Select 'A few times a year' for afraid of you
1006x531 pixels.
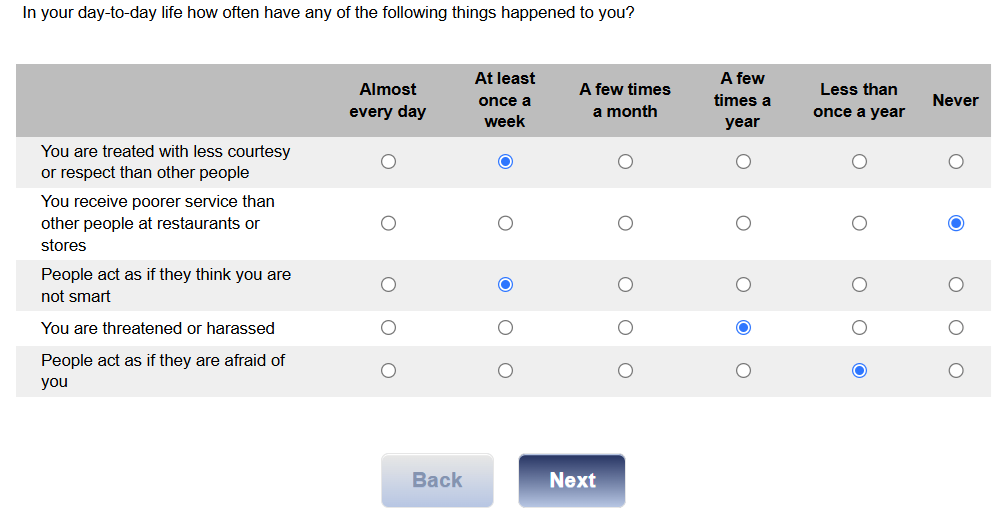pyautogui.click(x=744, y=371)
